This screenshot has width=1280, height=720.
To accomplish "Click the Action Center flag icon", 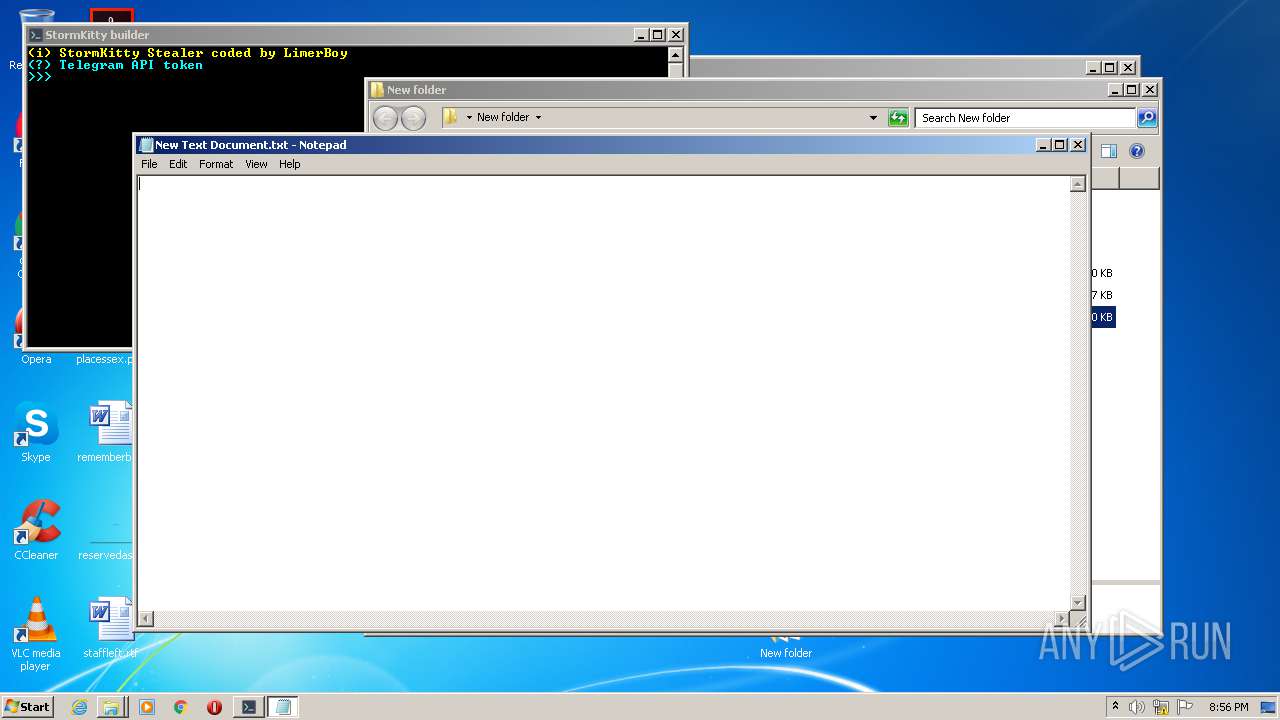I will click(x=1185, y=707).
